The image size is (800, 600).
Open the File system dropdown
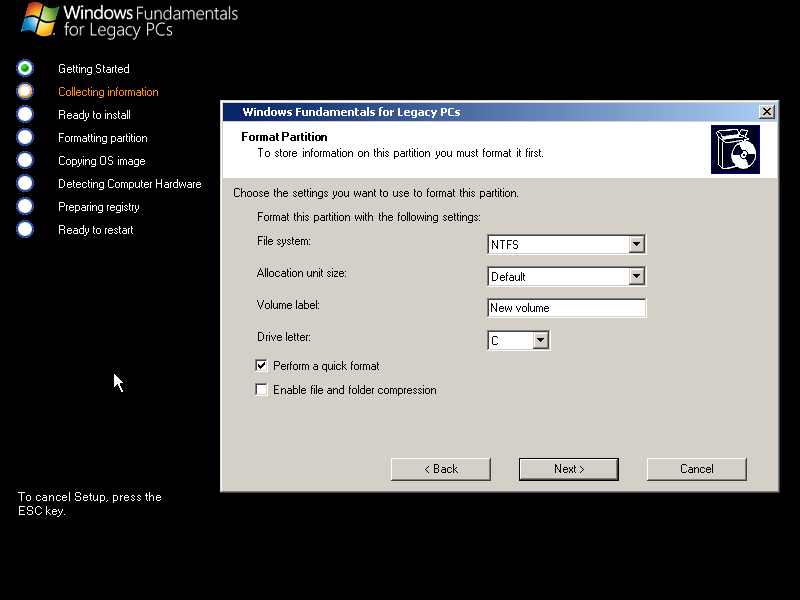coord(637,243)
